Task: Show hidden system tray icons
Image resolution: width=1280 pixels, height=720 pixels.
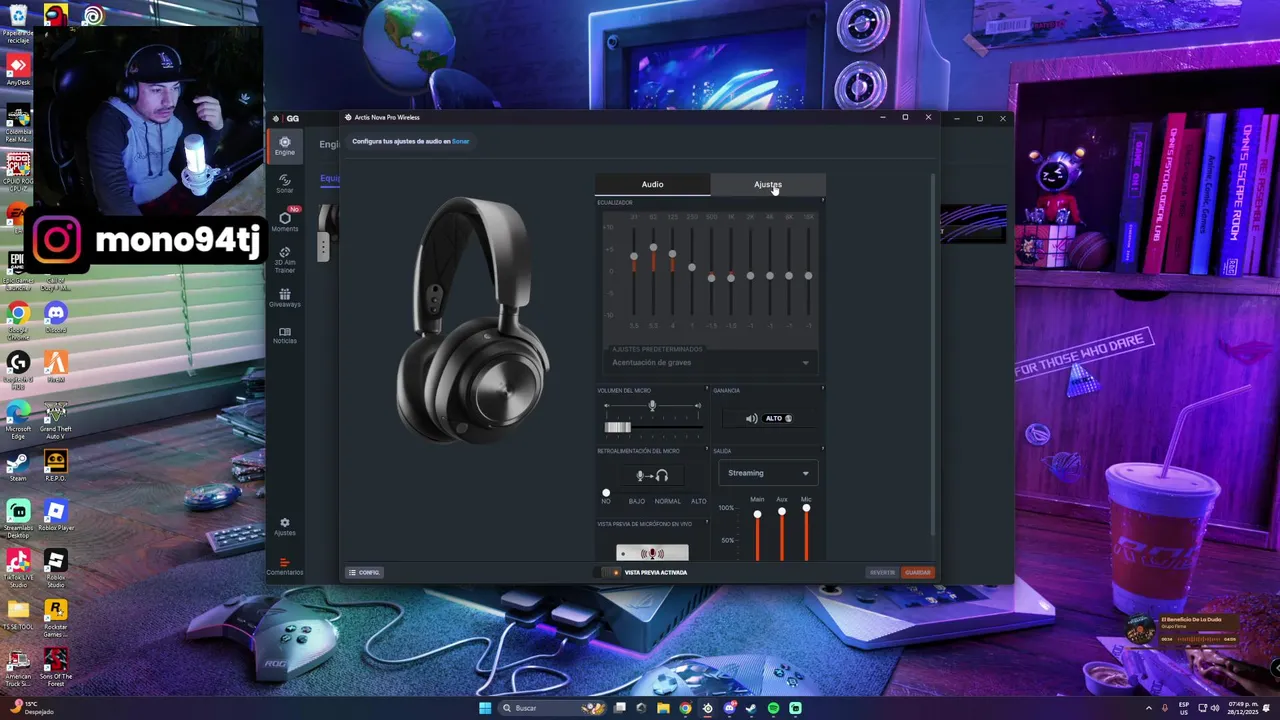Action: pyautogui.click(x=1148, y=708)
